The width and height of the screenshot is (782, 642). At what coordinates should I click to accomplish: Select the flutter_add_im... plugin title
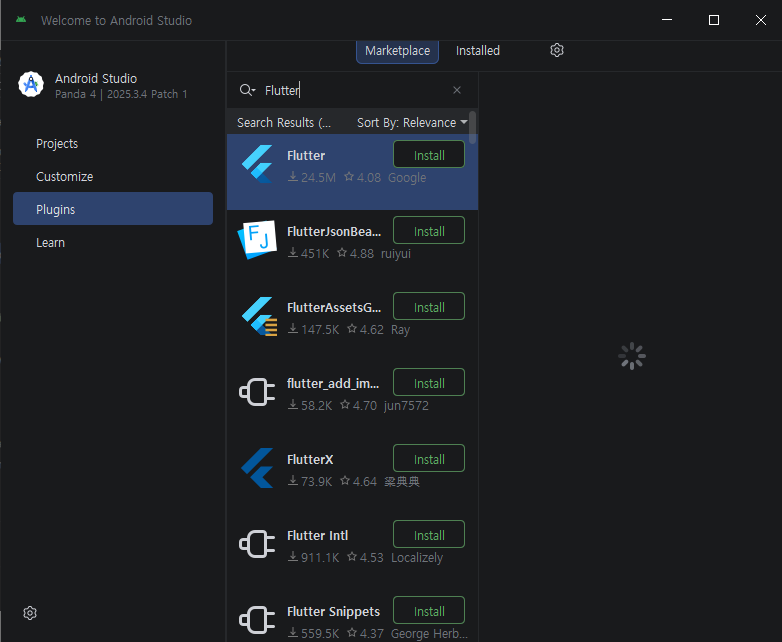(333, 384)
